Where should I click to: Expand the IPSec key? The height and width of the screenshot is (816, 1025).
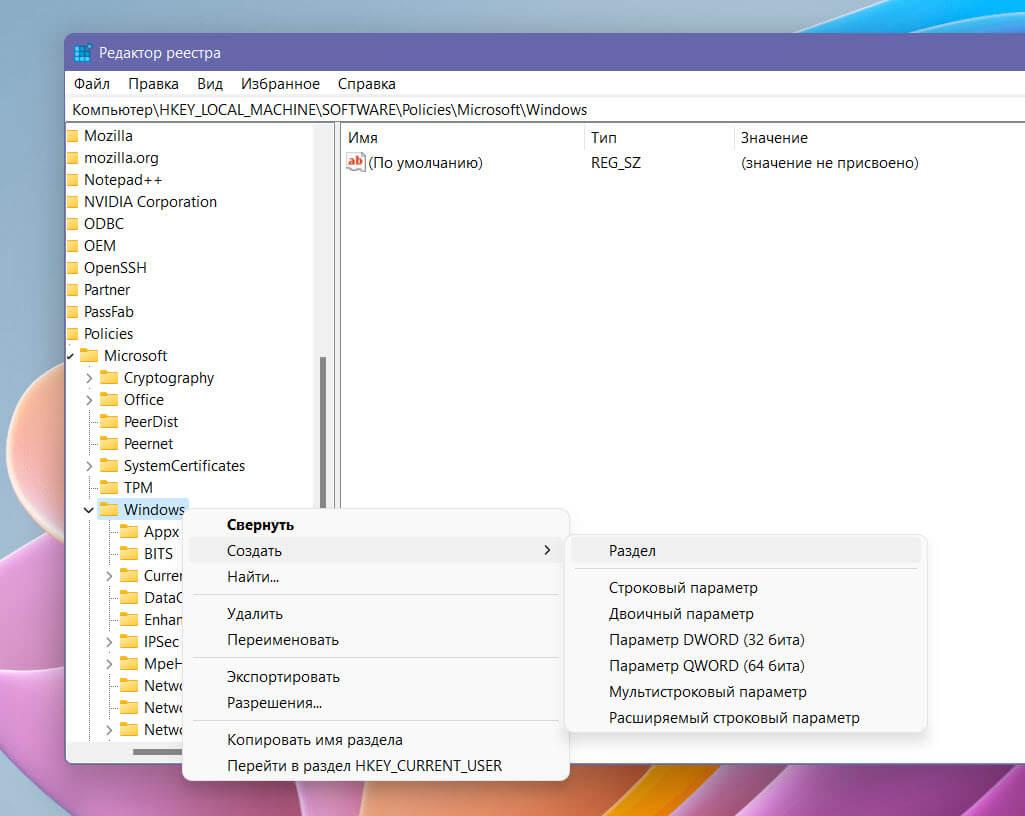click(x=109, y=642)
